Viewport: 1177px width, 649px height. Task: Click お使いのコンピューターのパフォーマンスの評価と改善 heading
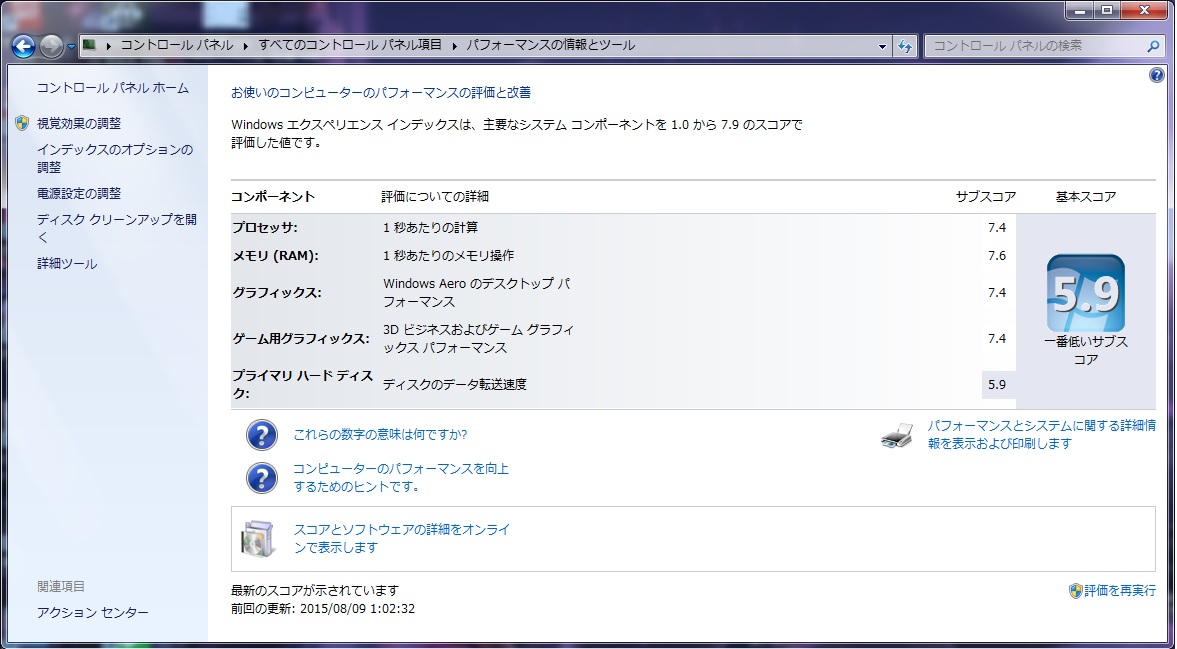click(381, 92)
